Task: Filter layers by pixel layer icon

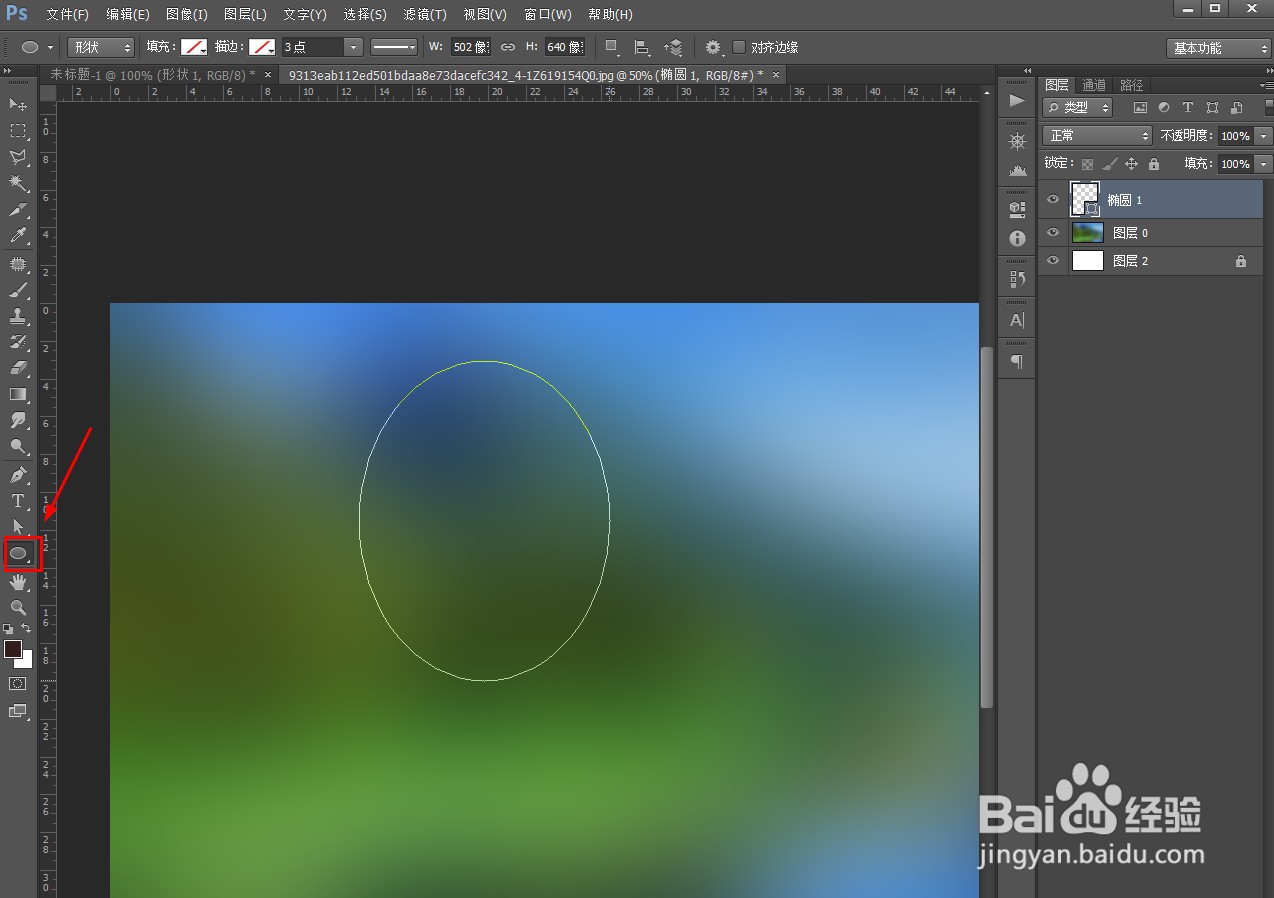Action: pos(1140,107)
